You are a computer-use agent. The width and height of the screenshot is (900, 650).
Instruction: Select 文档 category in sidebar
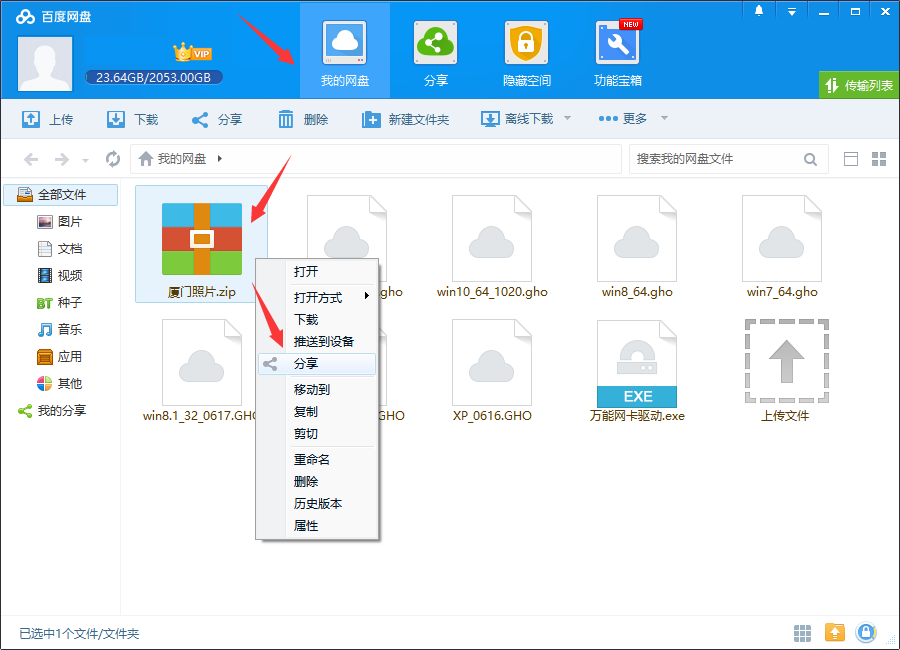60,249
